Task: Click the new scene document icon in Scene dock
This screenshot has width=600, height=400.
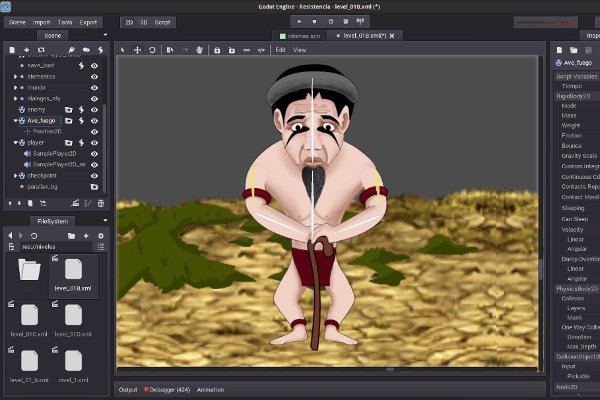Action: (x=12, y=50)
